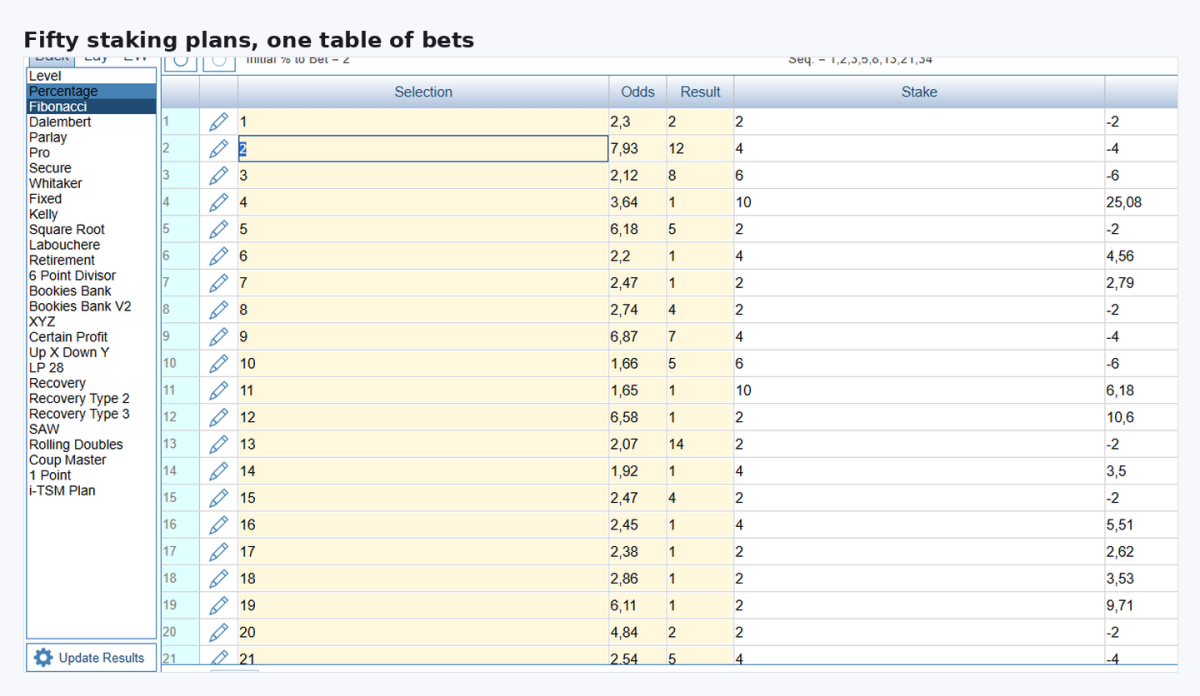Click the odds cell showing 7,93
1200x696 pixels.
[x=638, y=149]
